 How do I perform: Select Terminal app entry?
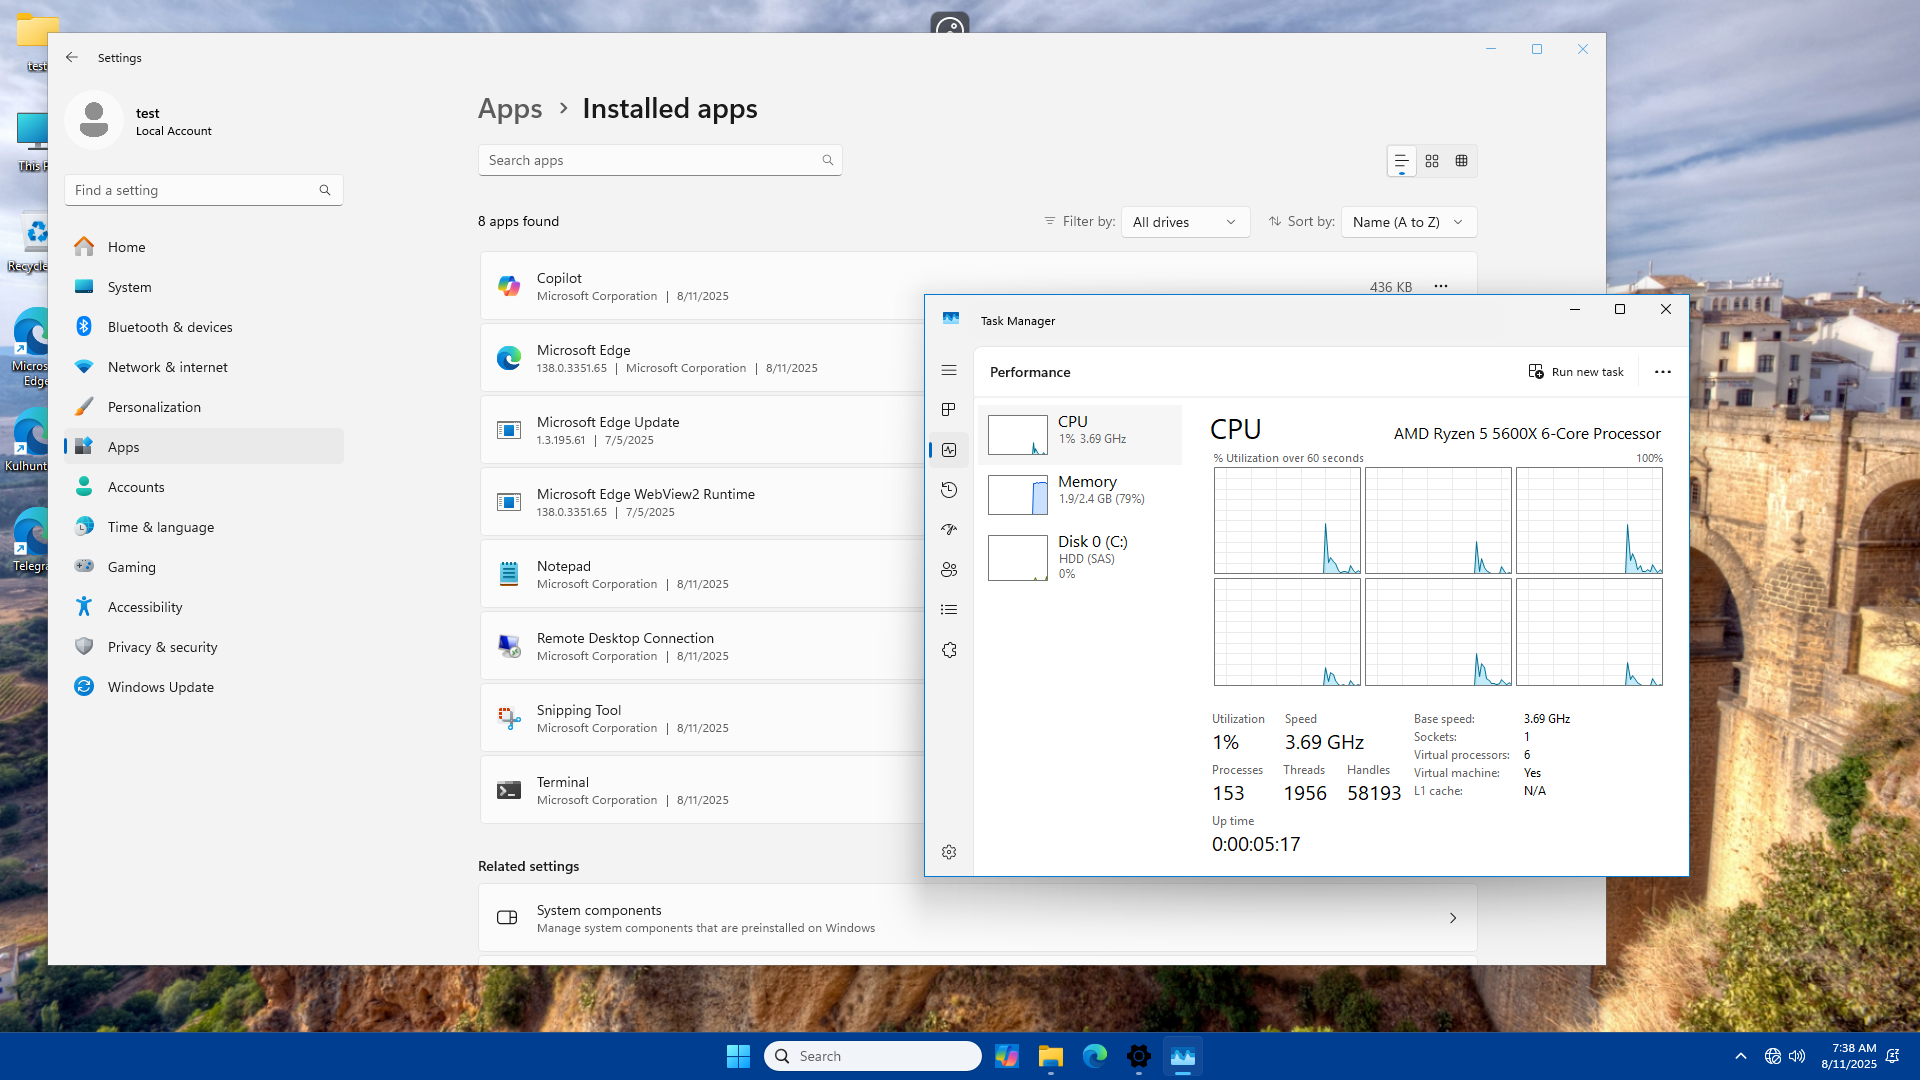(x=702, y=790)
